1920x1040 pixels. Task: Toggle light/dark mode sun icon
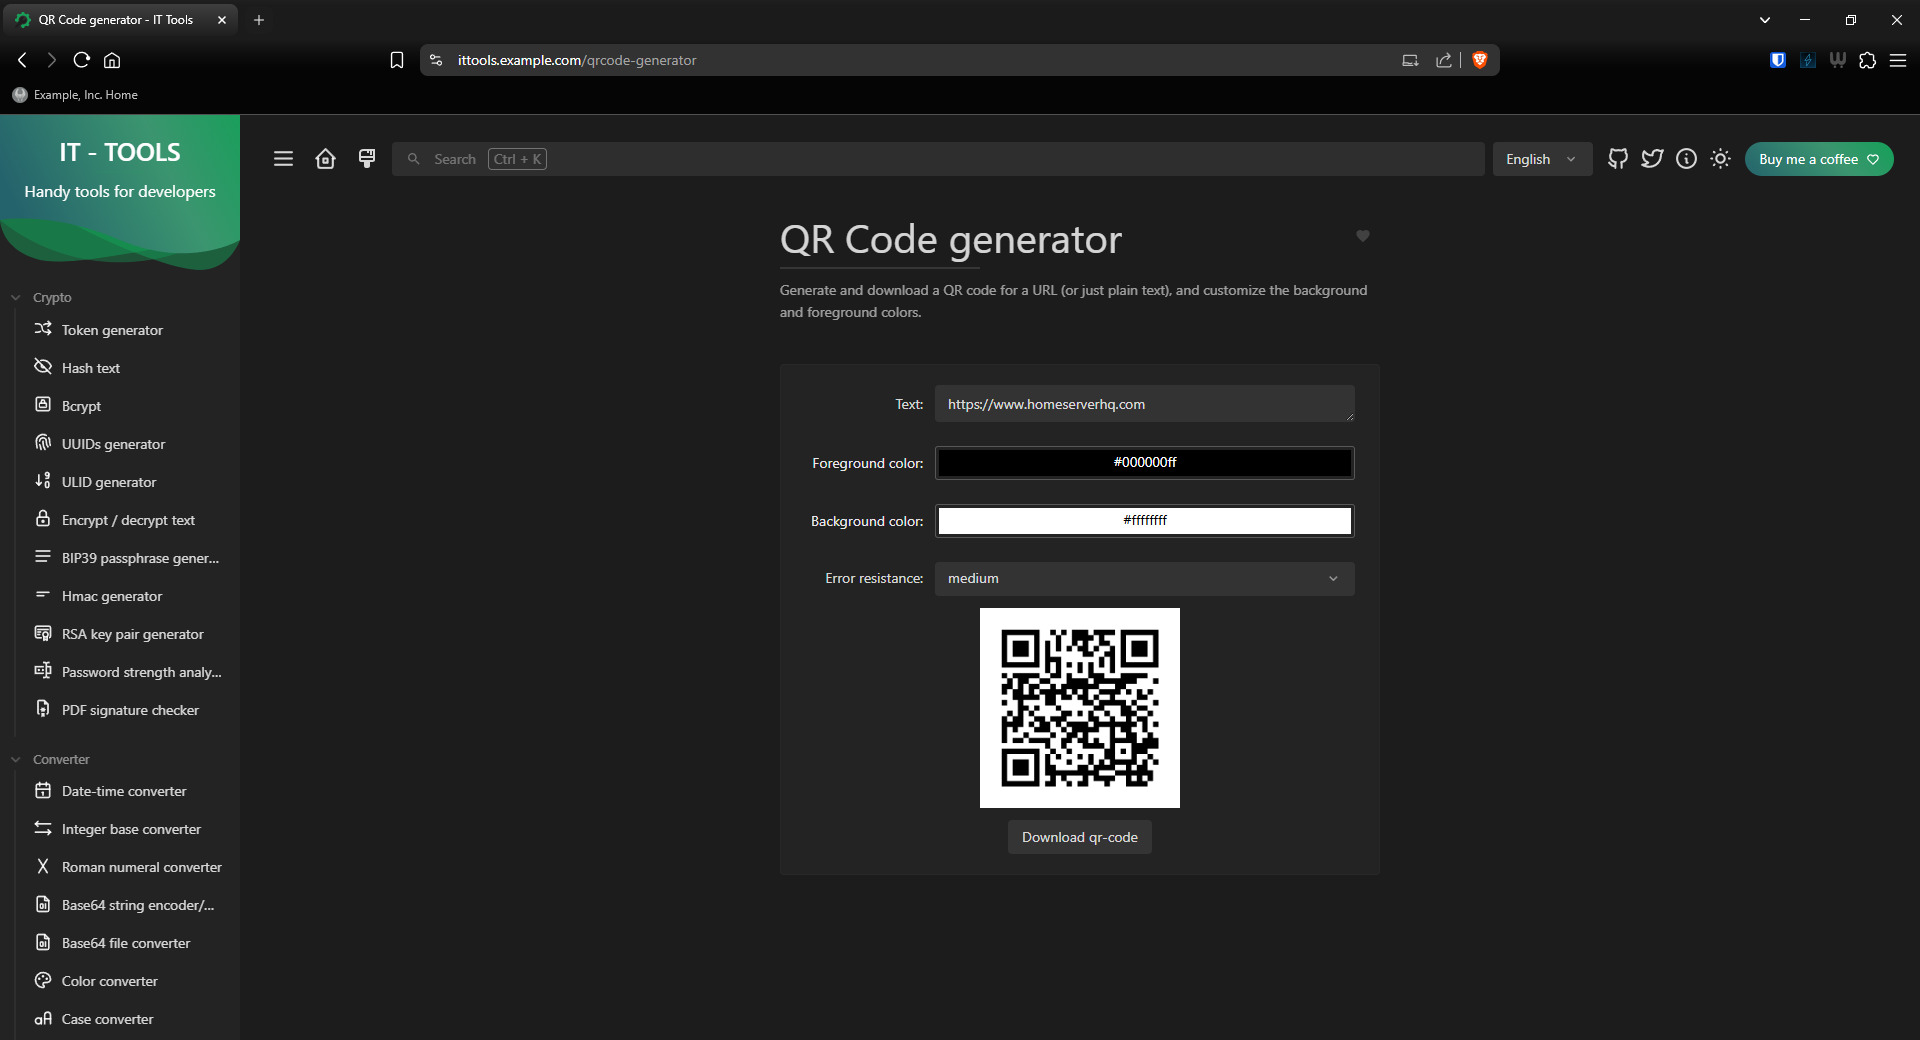[x=1720, y=159]
